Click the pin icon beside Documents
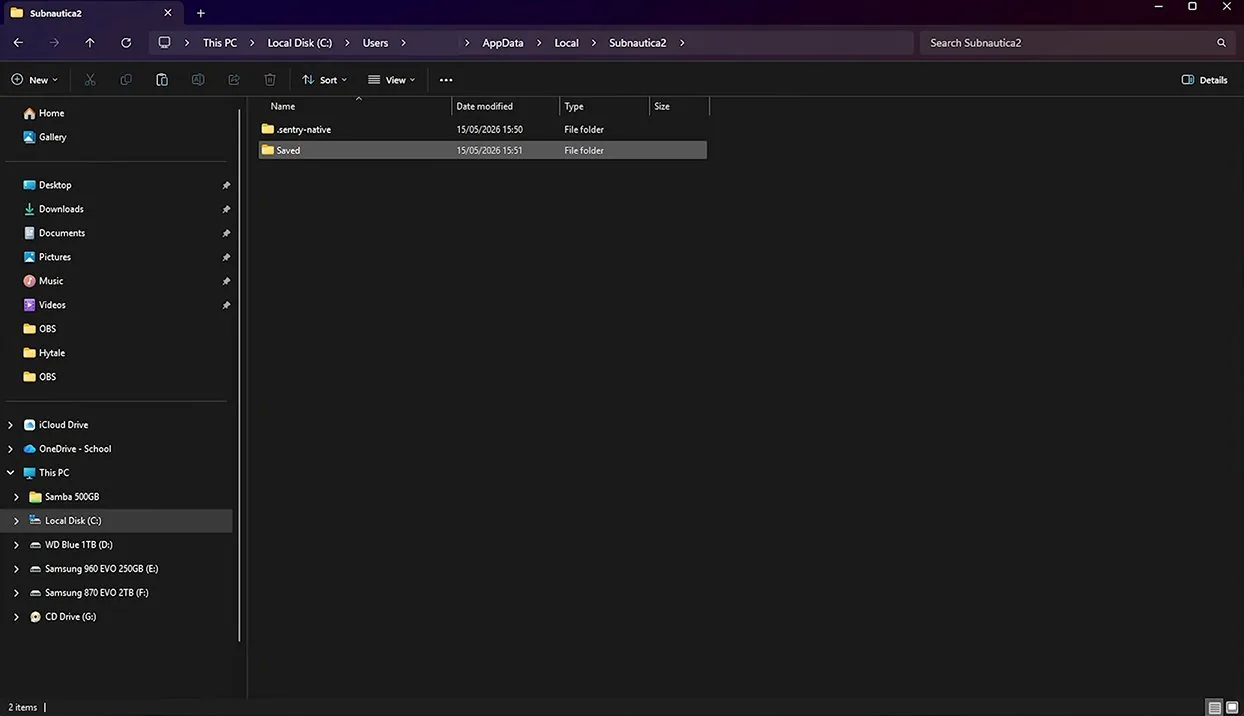The height and width of the screenshot is (716, 1244). (x=226, y=233)
